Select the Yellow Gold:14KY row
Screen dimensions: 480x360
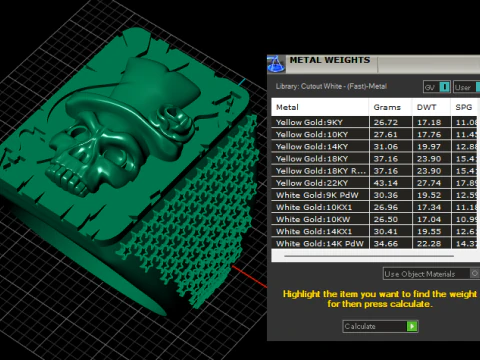376,146
